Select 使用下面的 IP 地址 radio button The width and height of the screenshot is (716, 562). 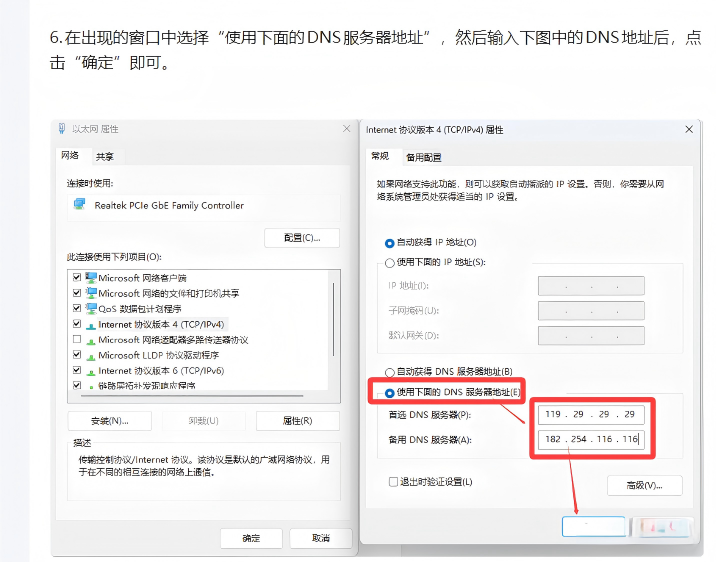[390, 263]
